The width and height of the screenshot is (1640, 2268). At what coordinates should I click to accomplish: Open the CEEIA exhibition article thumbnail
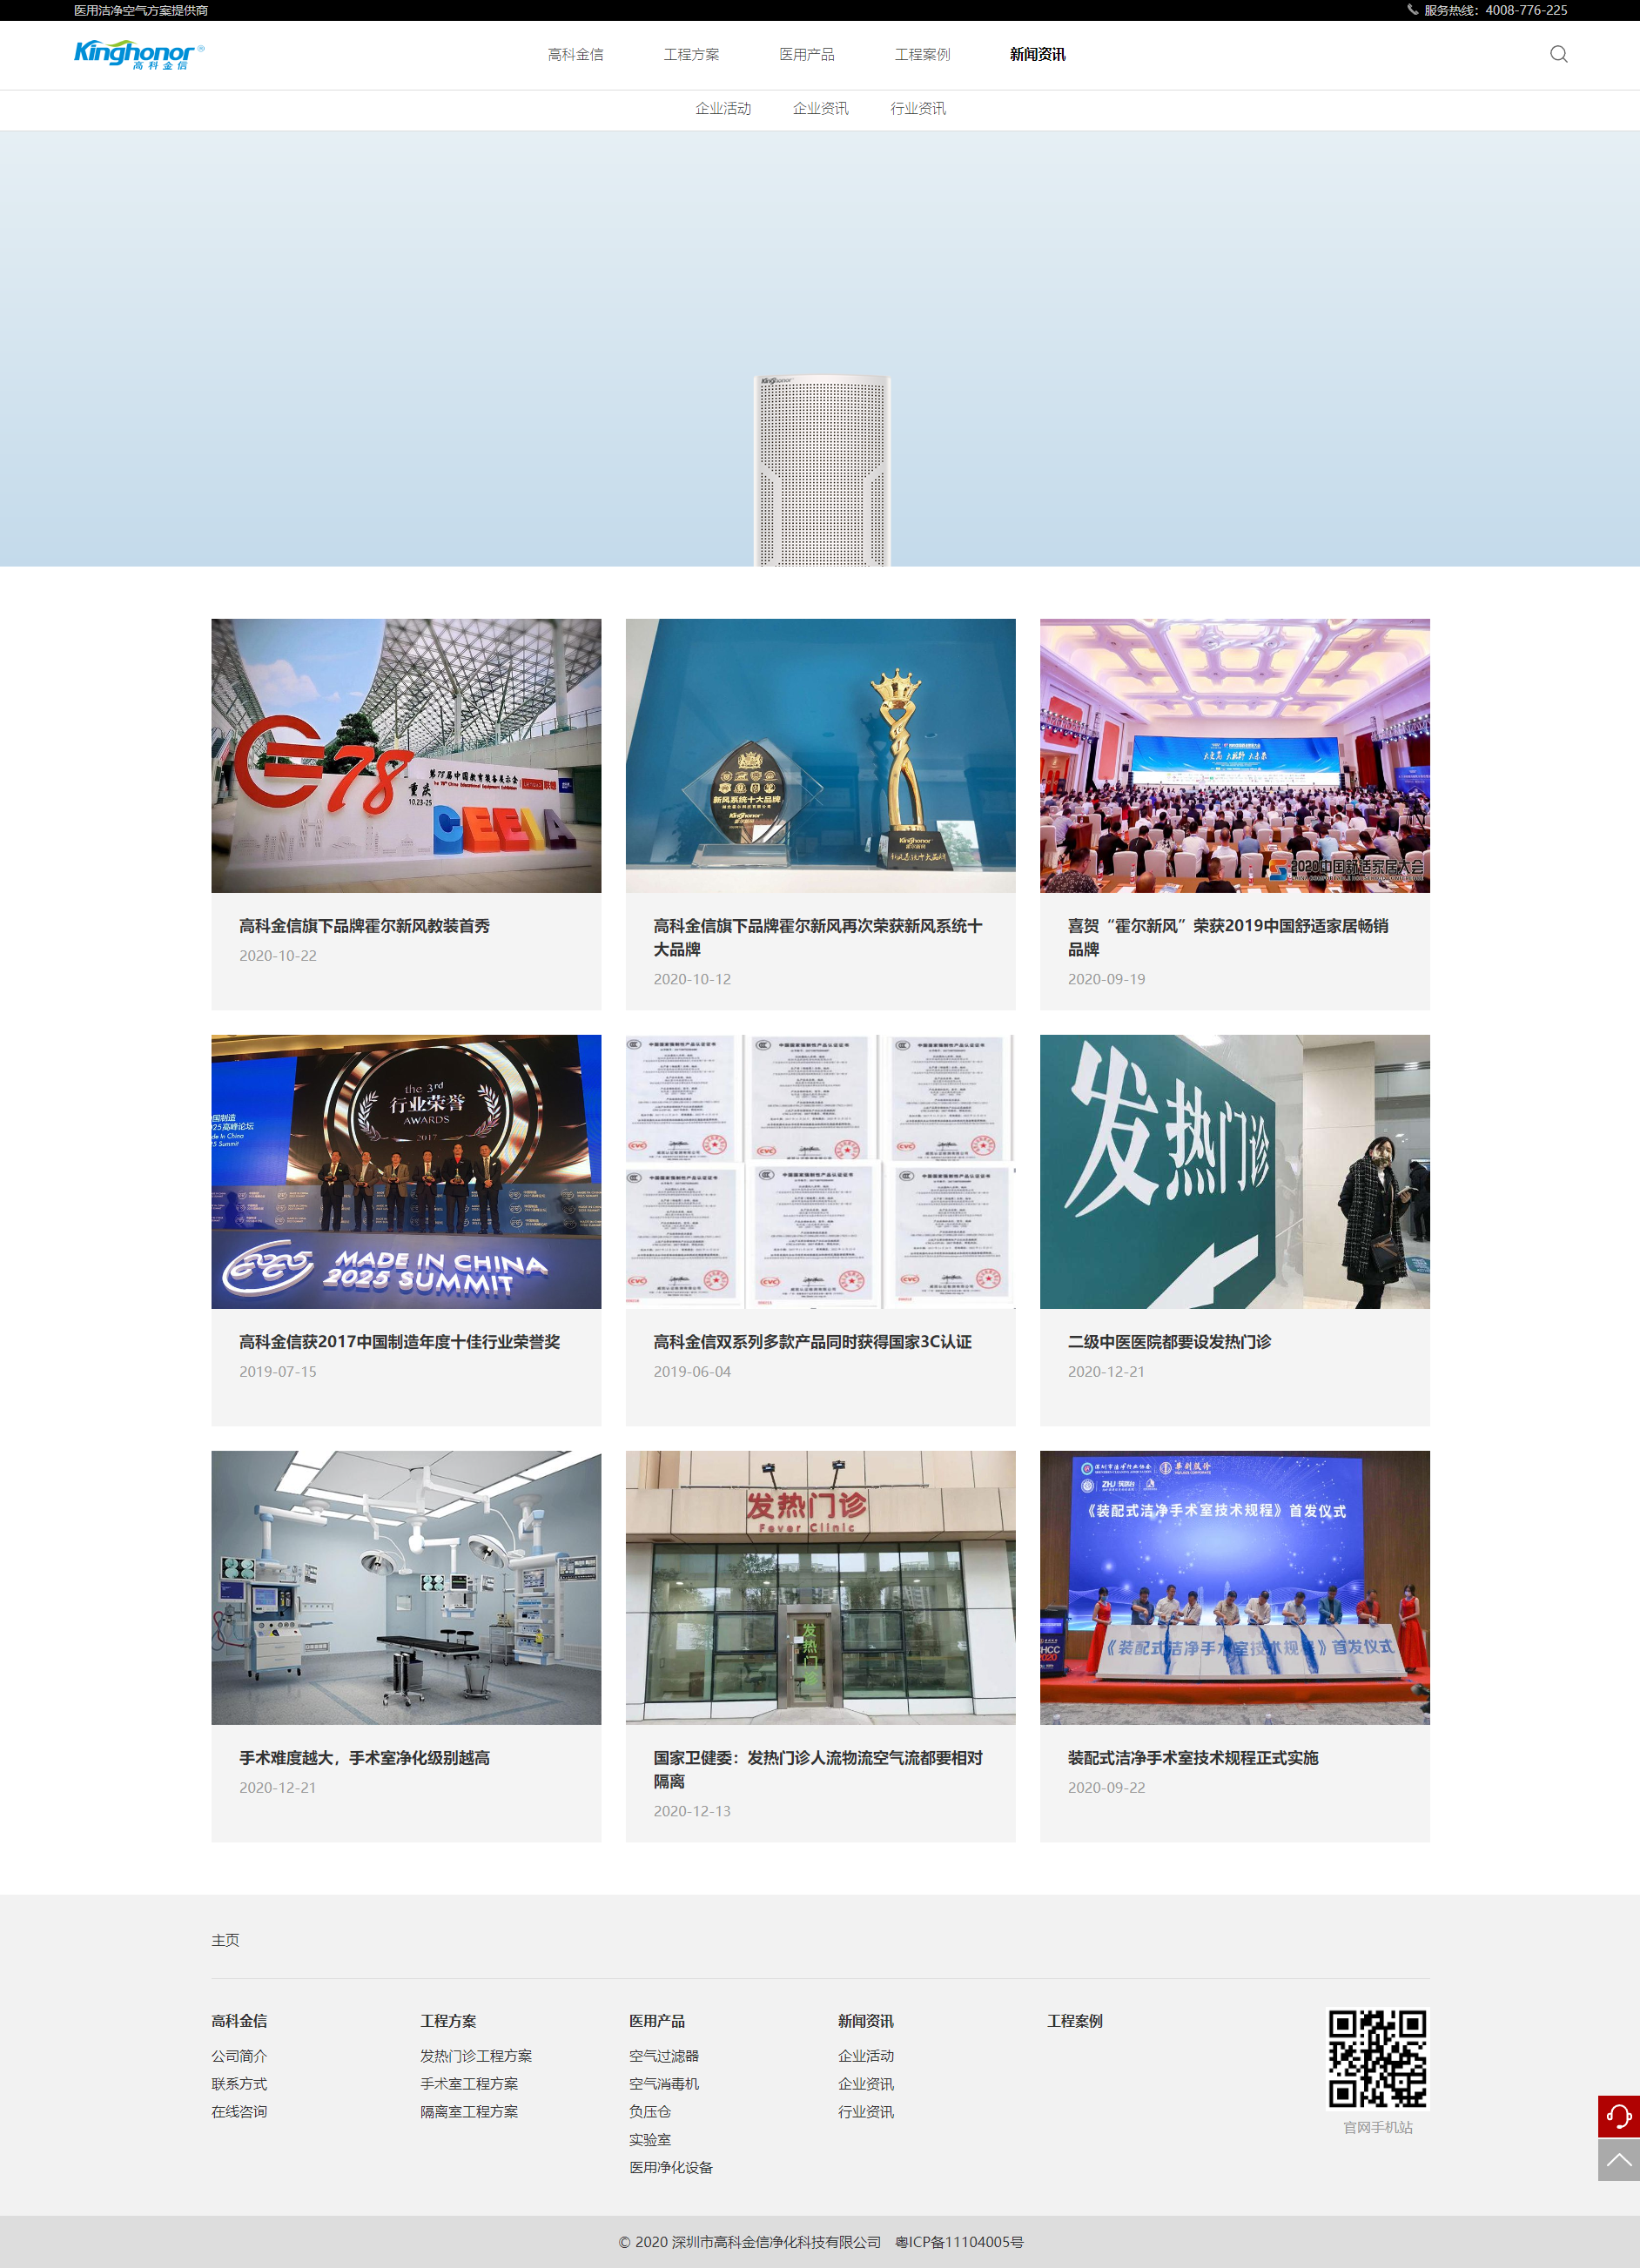406,755
